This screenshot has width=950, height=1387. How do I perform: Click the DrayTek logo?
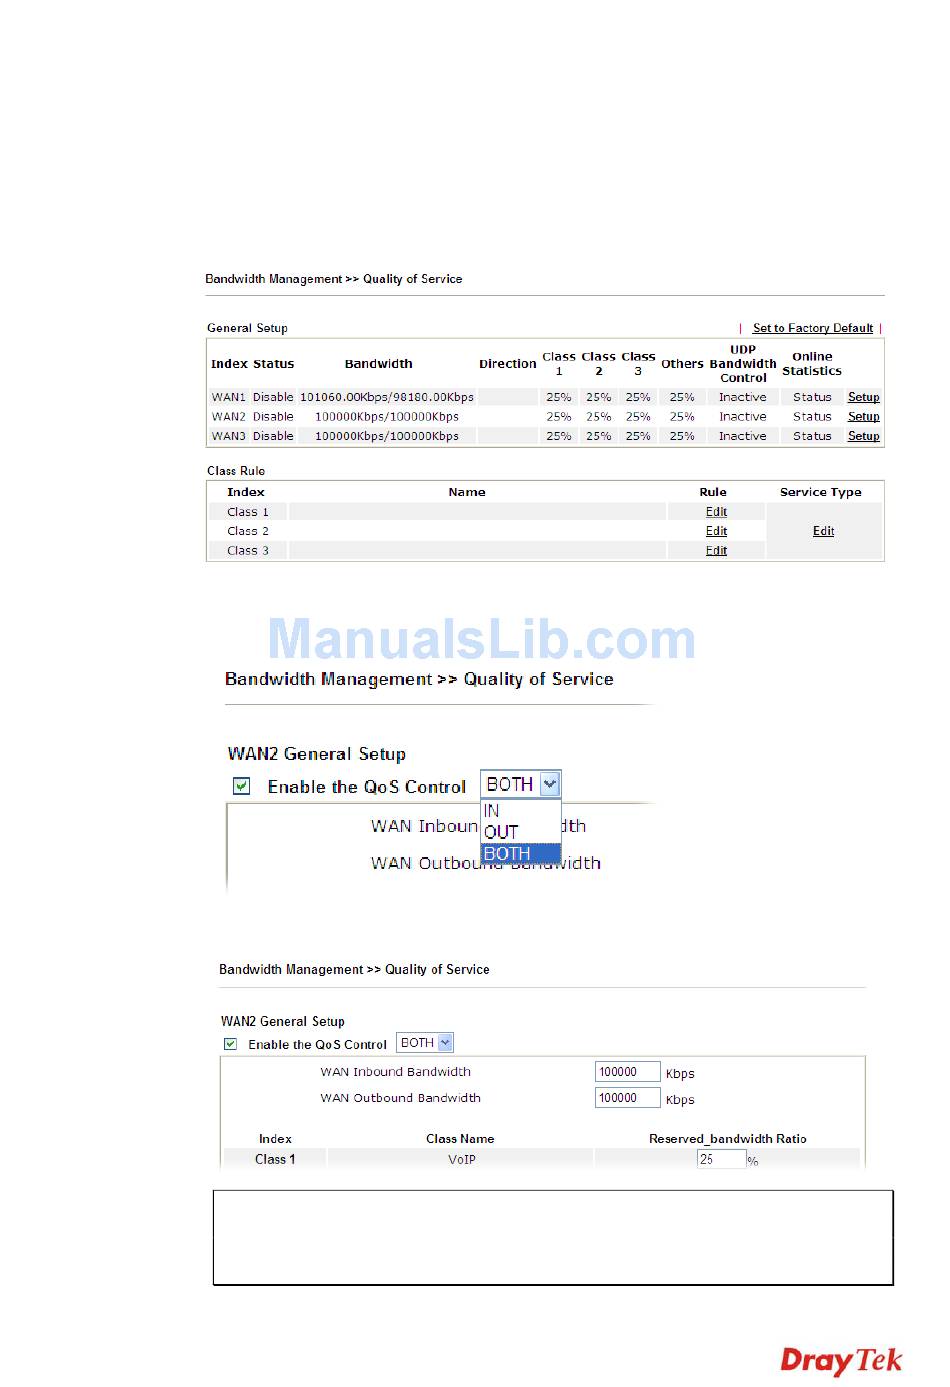point(841,1361)
